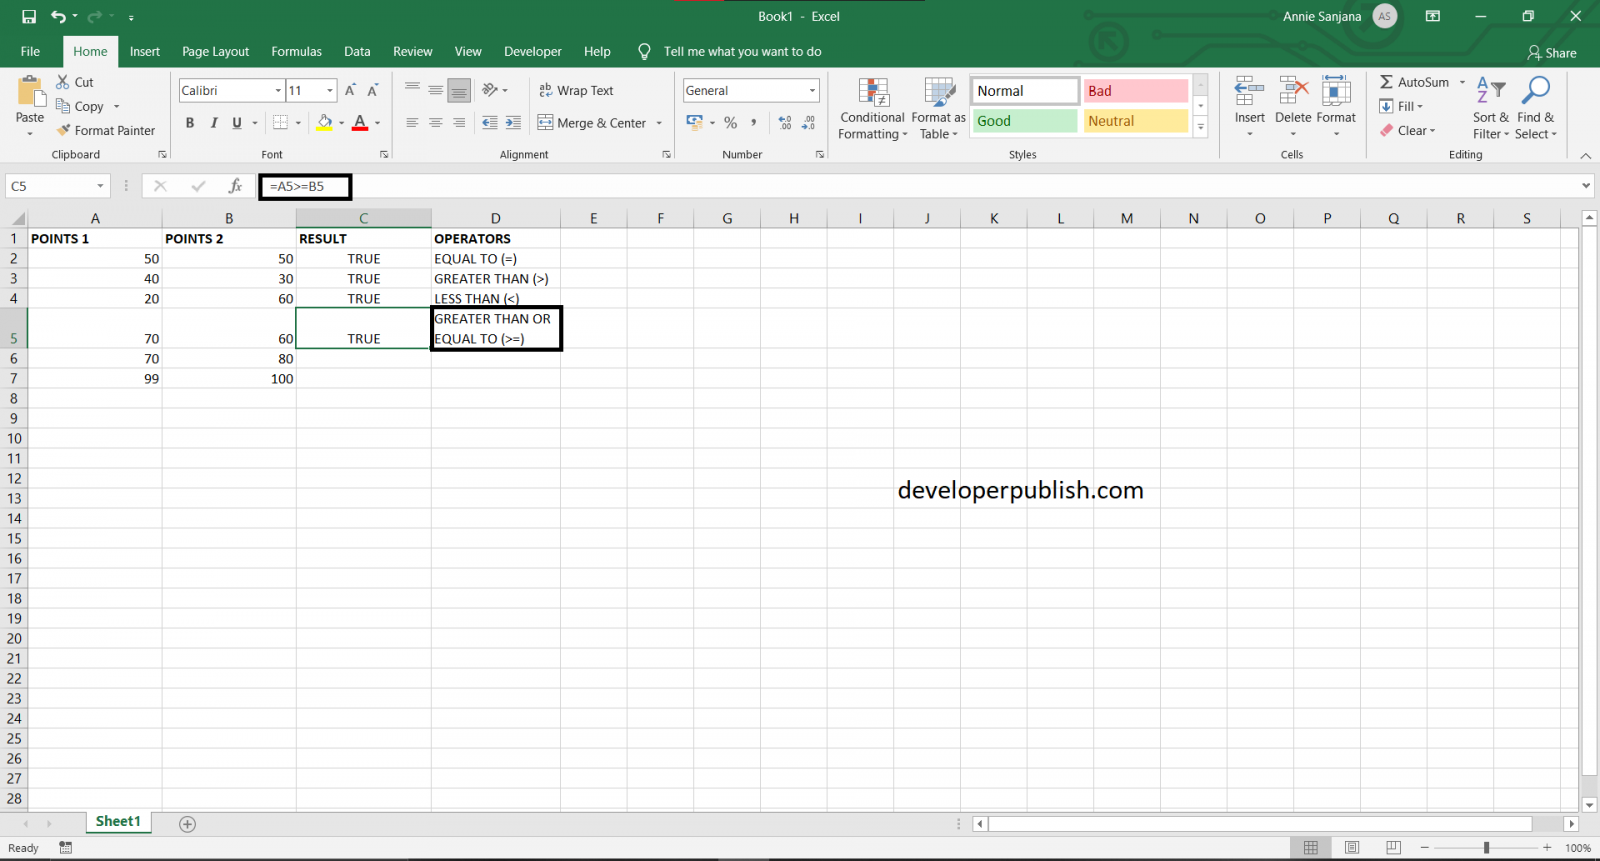The height and width of the screenshot is (861, 1600).
Task: Toggle Align Left
Action: pos(412,123)
